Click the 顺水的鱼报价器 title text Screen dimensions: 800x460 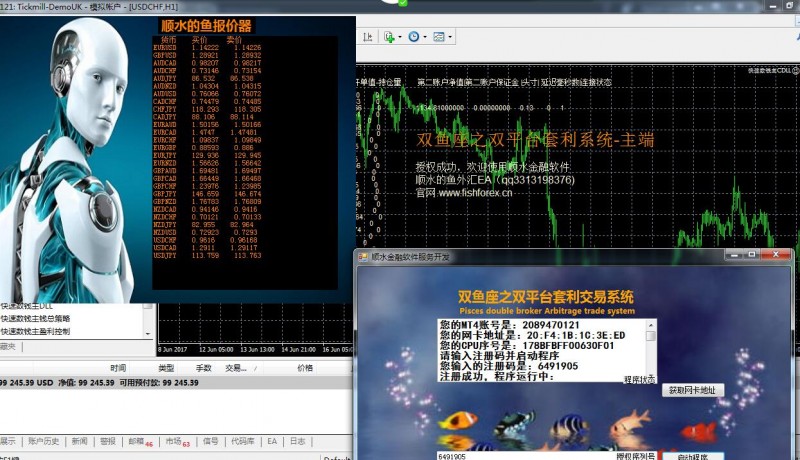tap(207, 26)
